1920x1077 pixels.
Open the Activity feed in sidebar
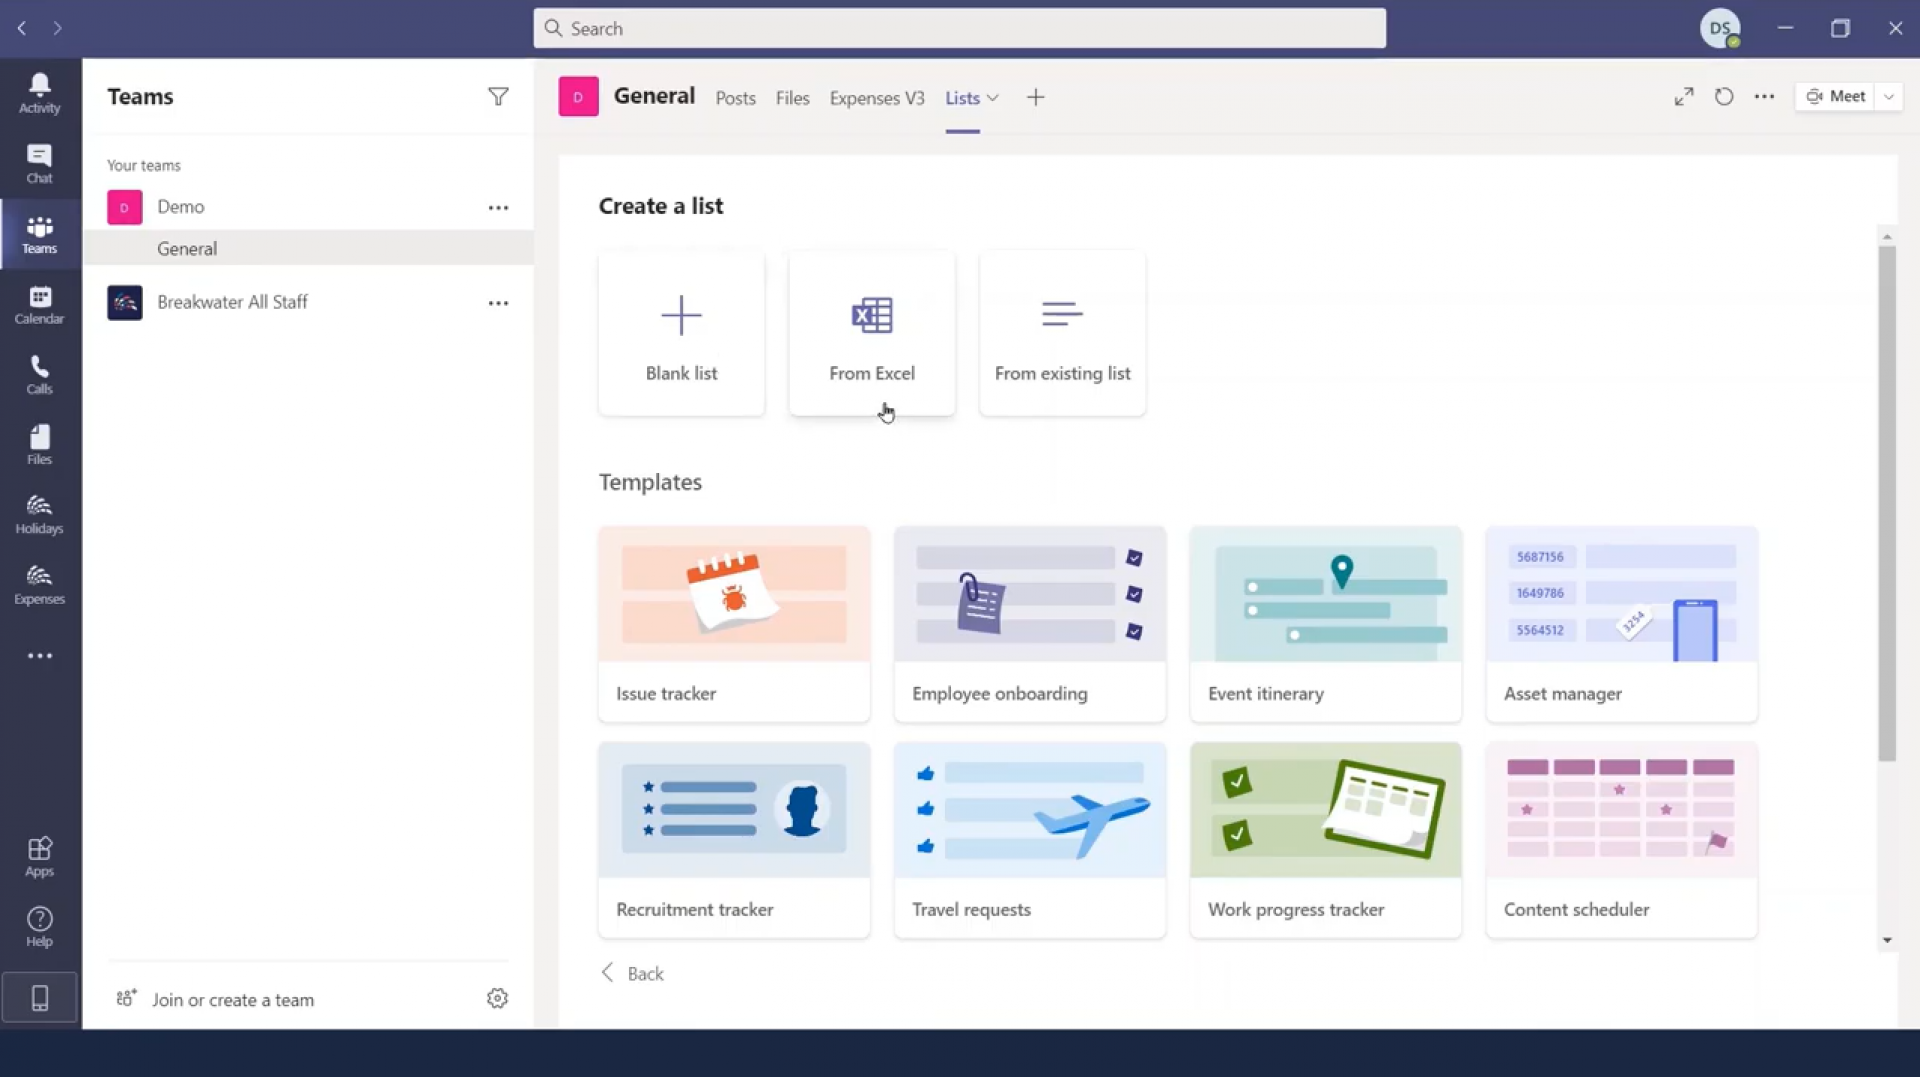(x=39, y=92)
